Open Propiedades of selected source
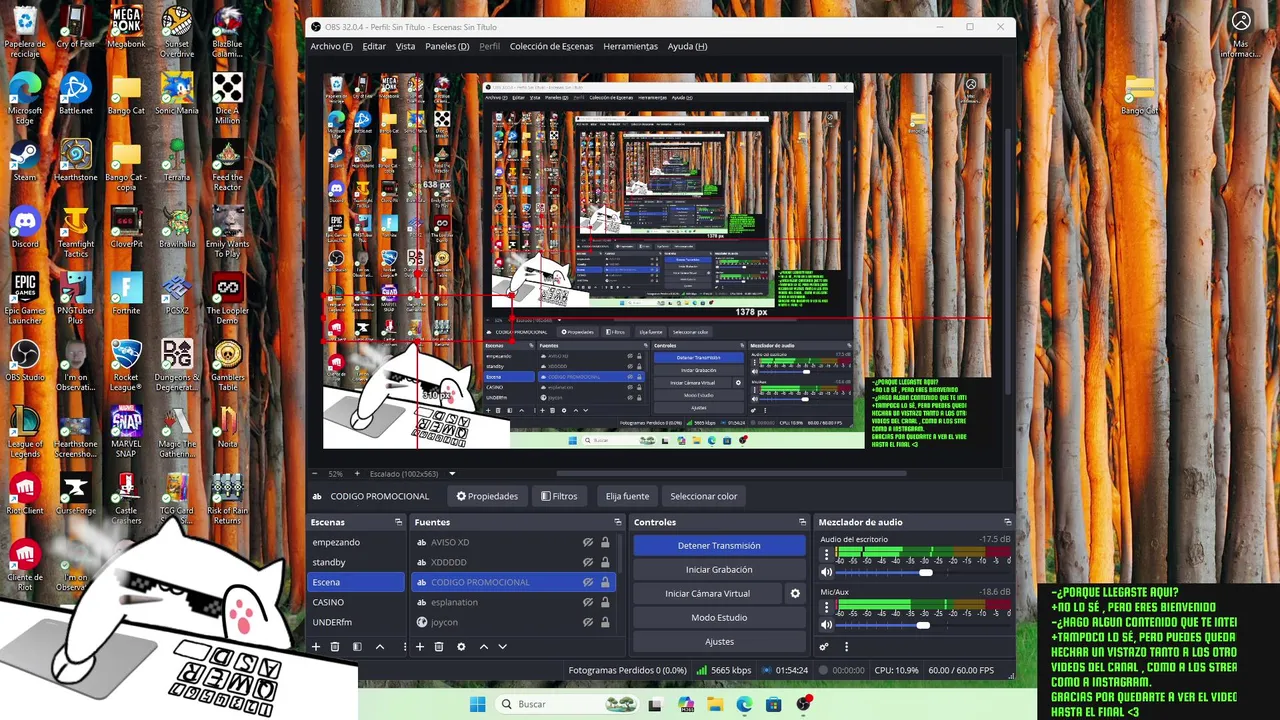This screenshot has height=720, width=1280. pyautogui.click(x=487, y=496)
